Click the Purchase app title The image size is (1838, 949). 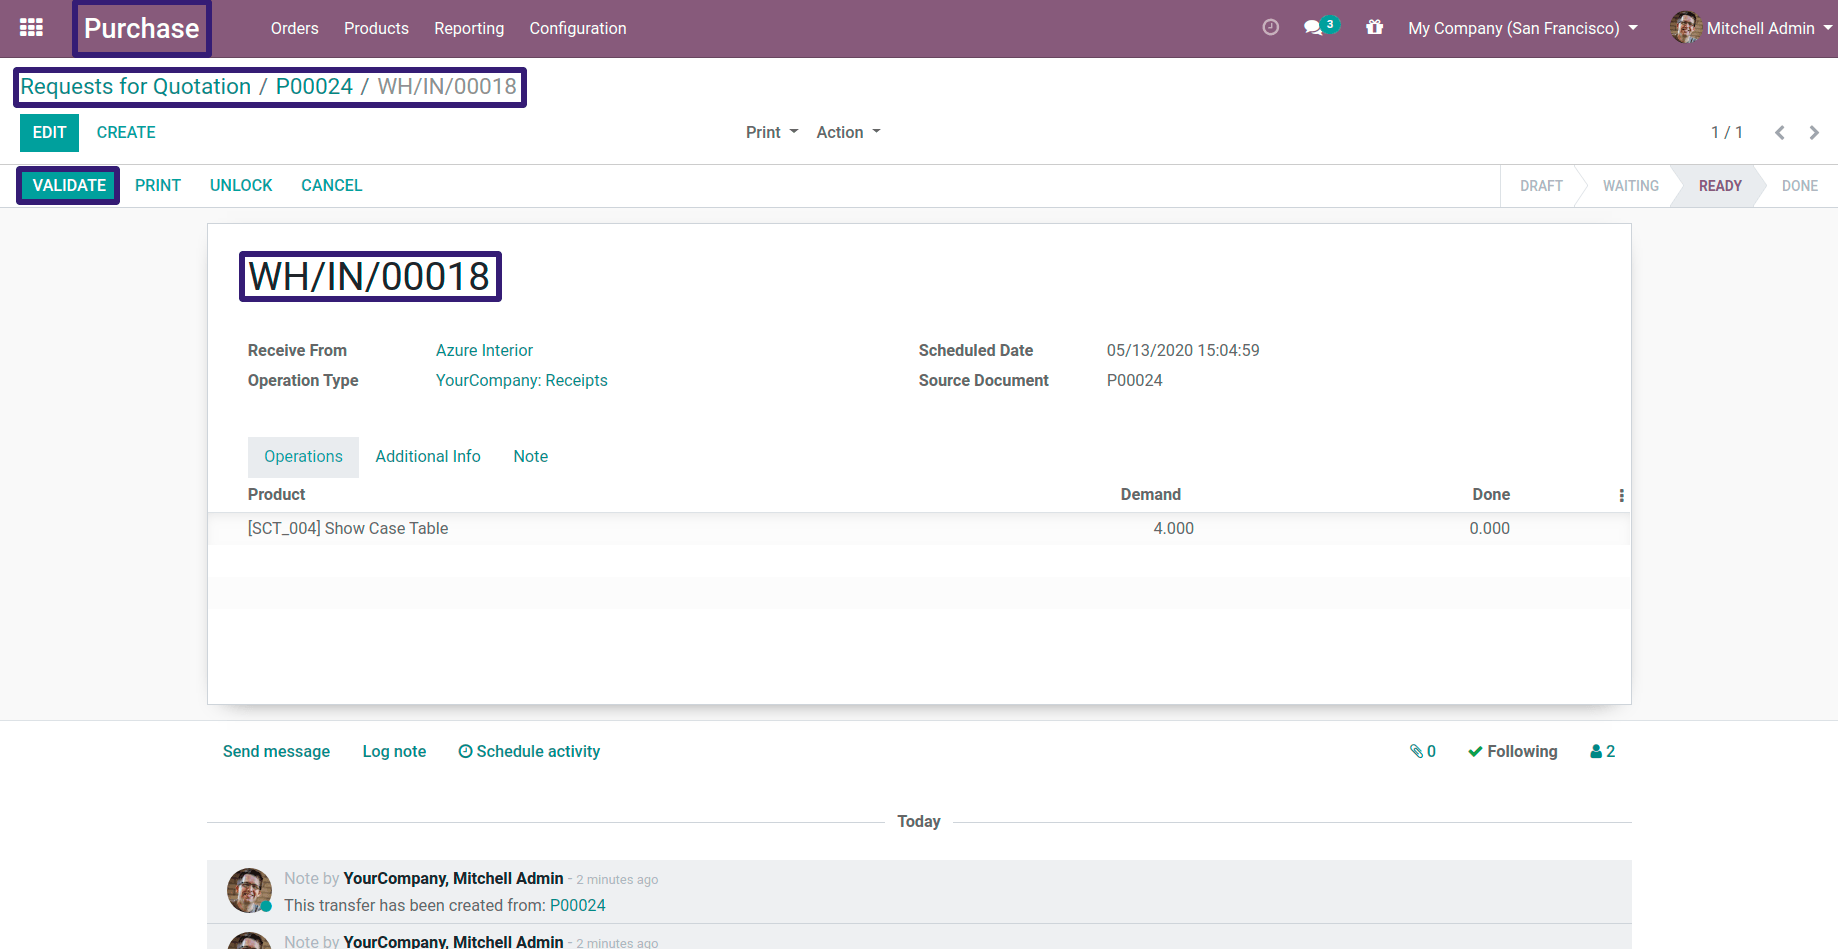coord(141,28)
